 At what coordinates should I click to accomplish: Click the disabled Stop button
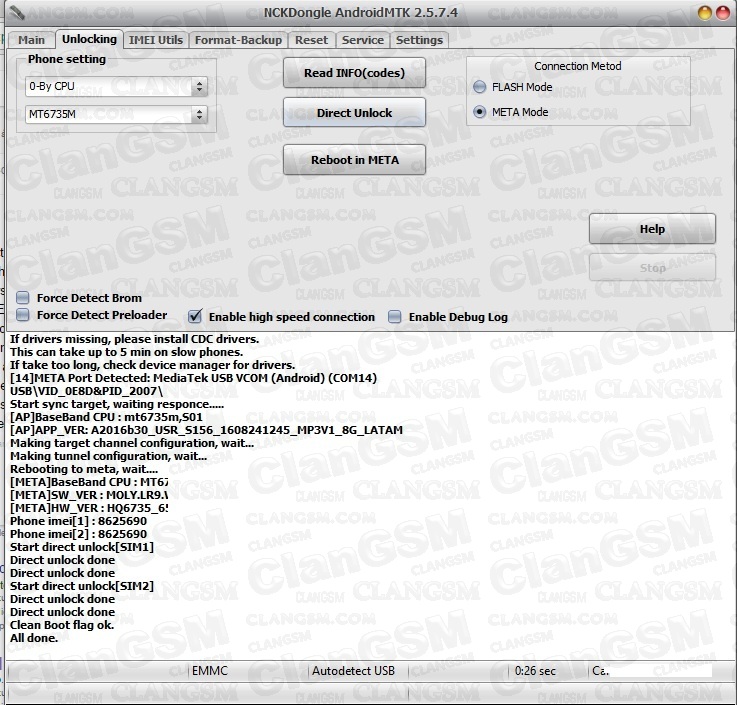[652, 268]
